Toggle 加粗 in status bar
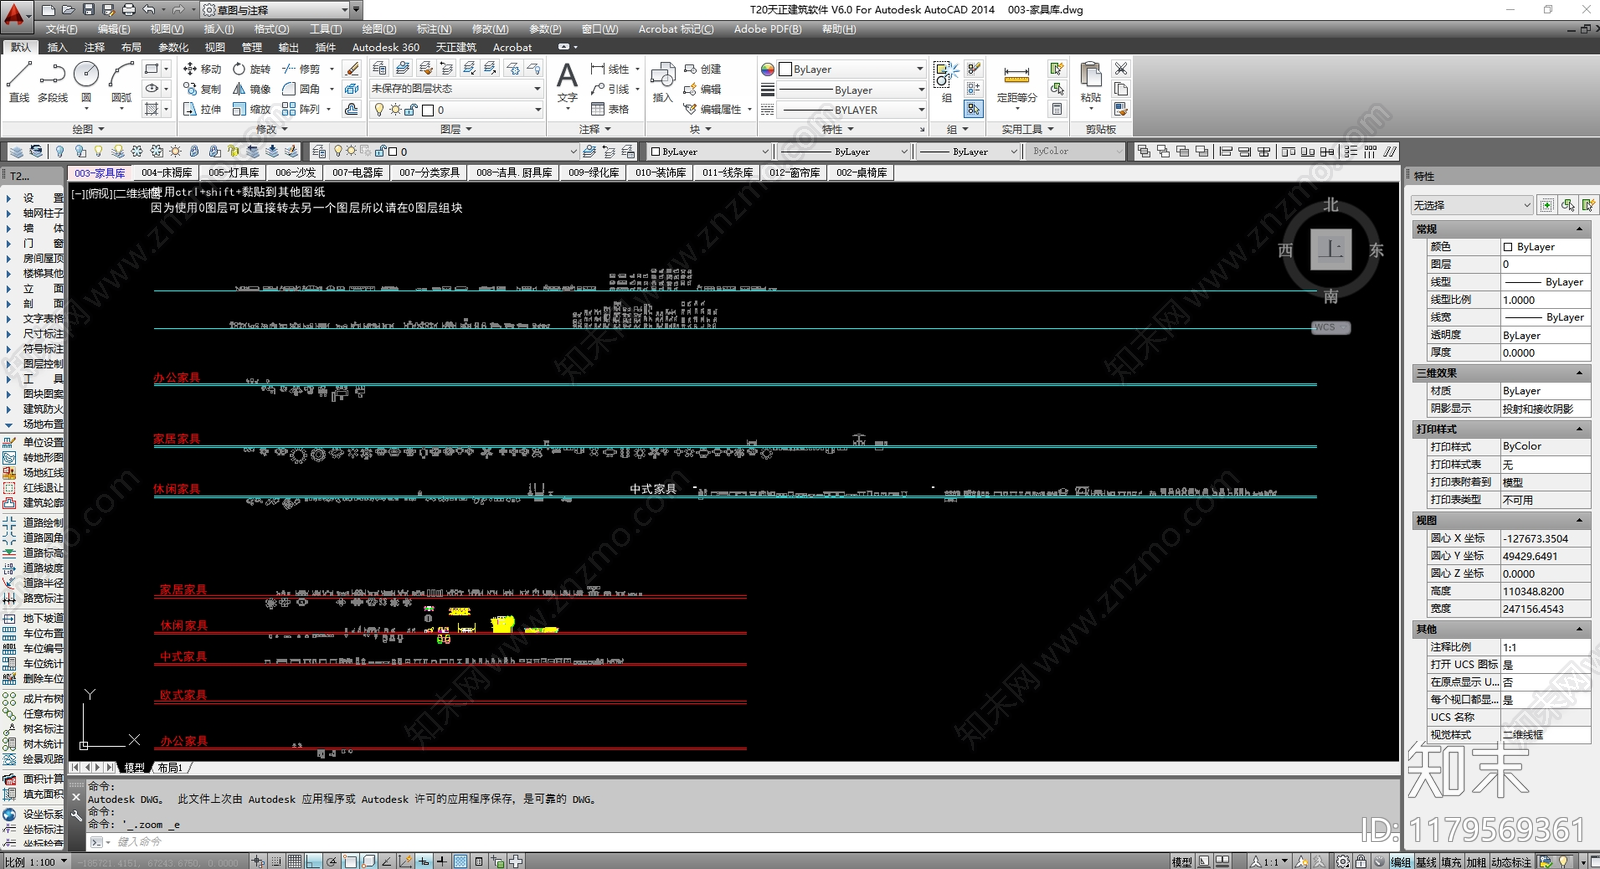The height and width of the screenshot is (869, 1600). pyautogui.click(x=1476, y=862)
